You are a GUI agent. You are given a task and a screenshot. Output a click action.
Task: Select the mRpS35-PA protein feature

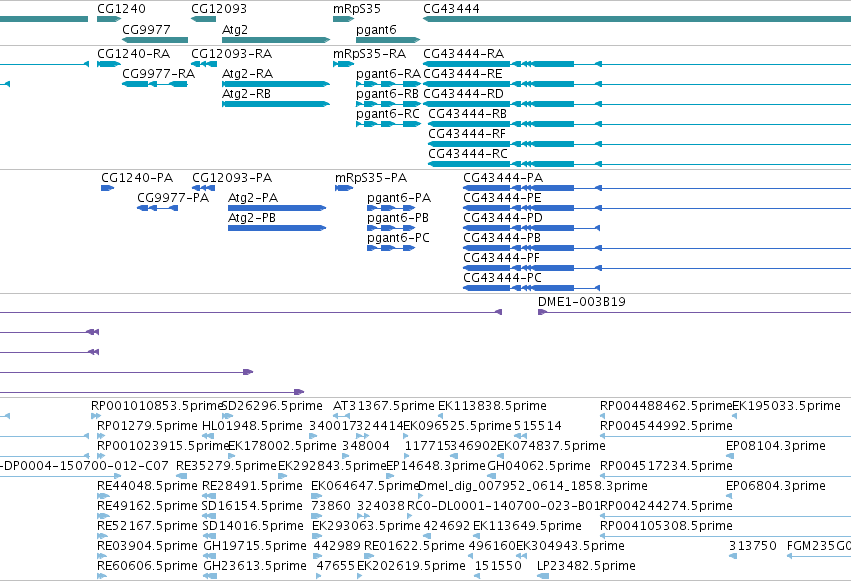344,188
